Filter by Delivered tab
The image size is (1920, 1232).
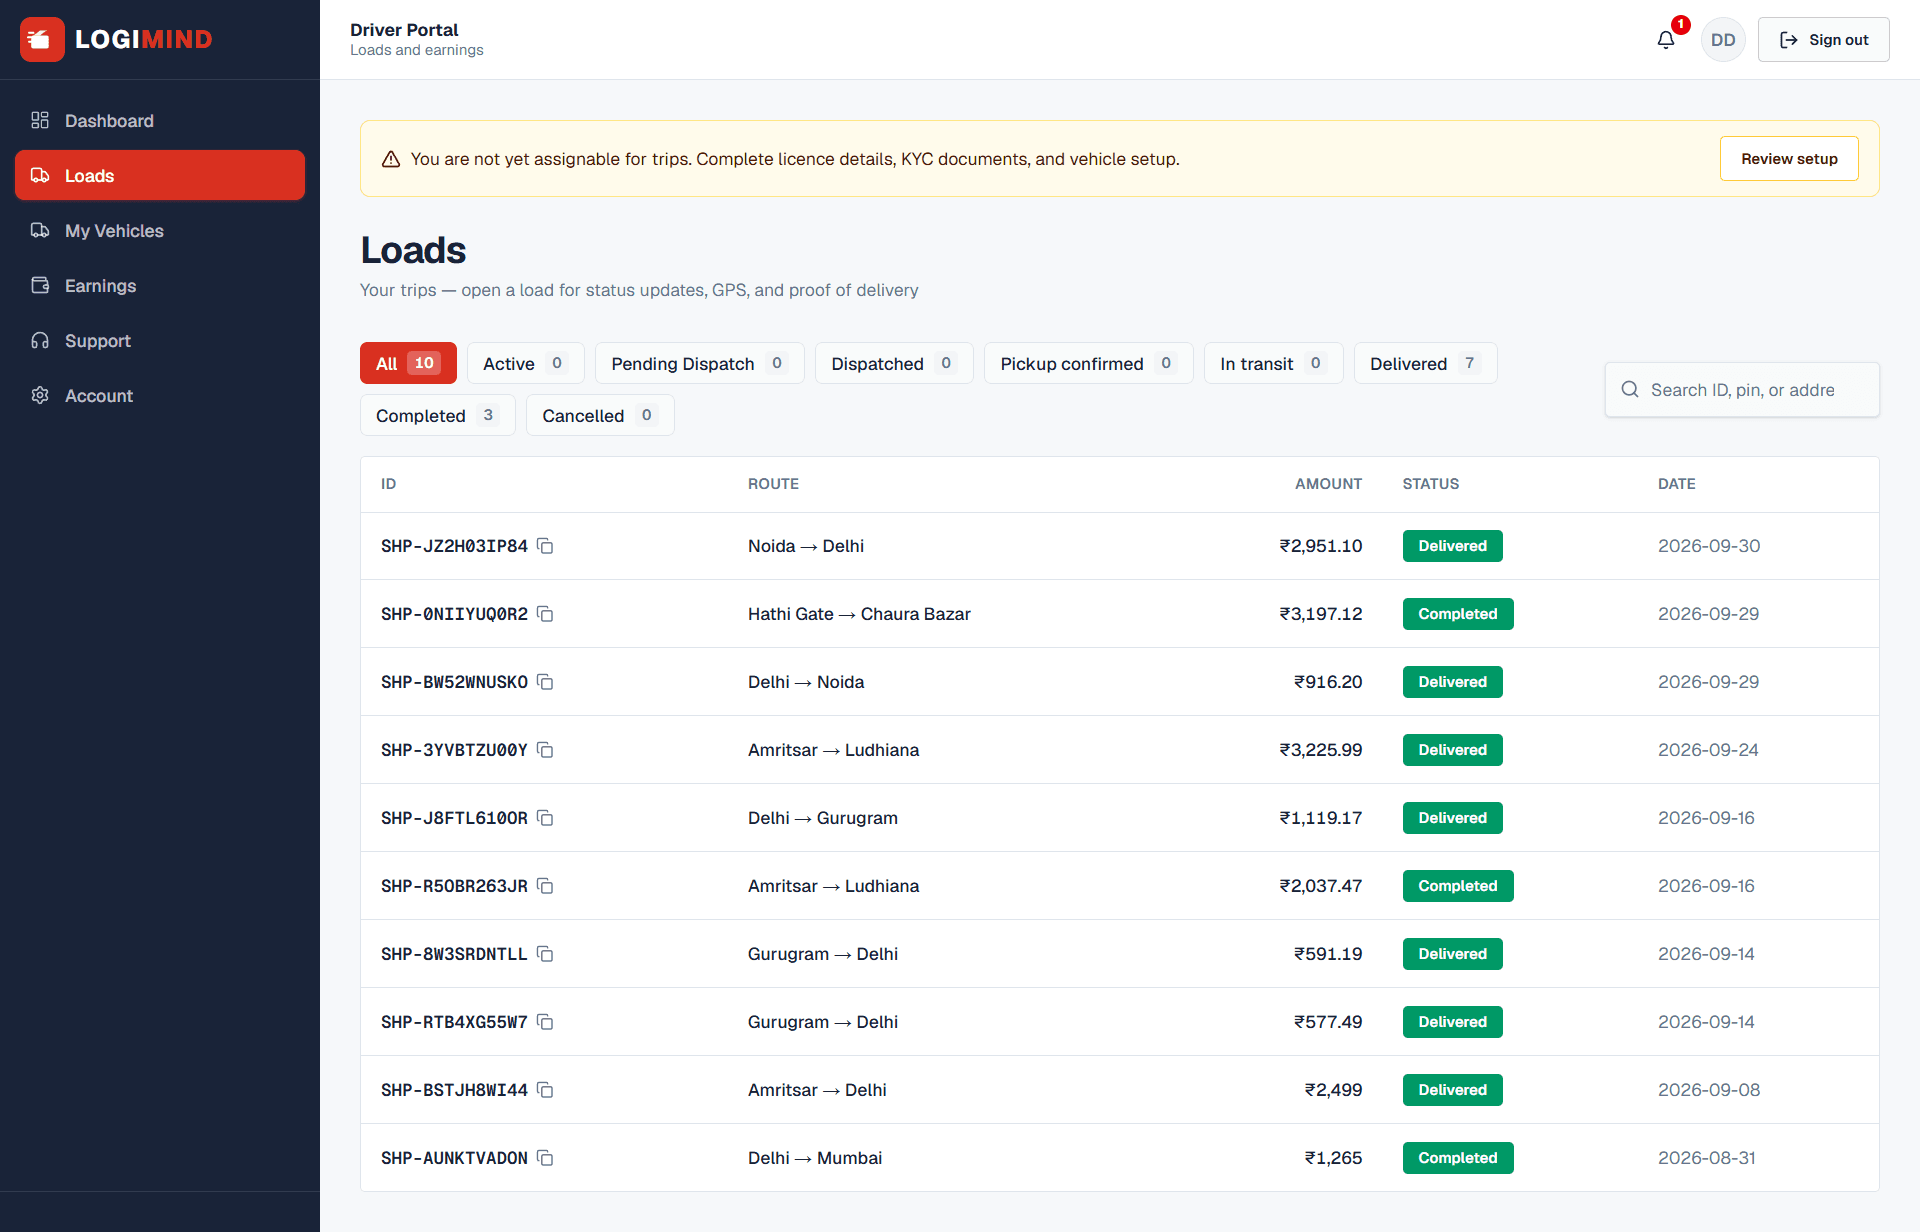1425,363
